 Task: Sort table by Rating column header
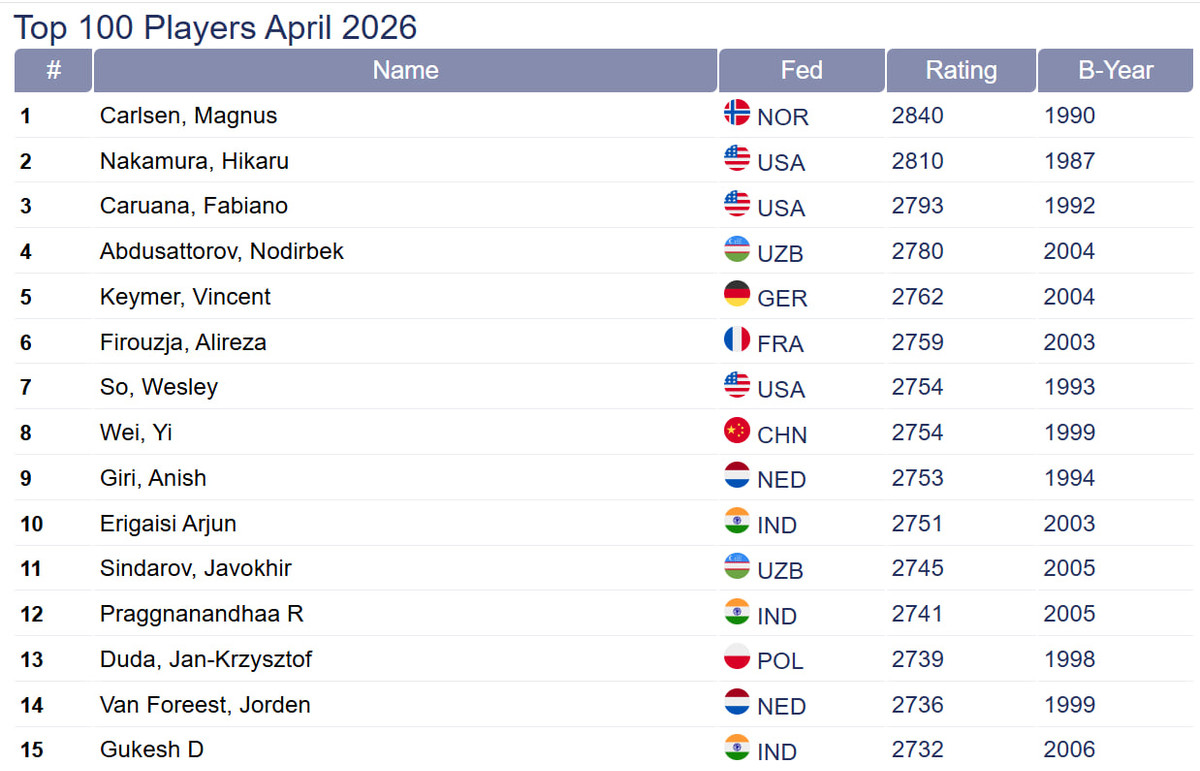click(x=961, y=70)
